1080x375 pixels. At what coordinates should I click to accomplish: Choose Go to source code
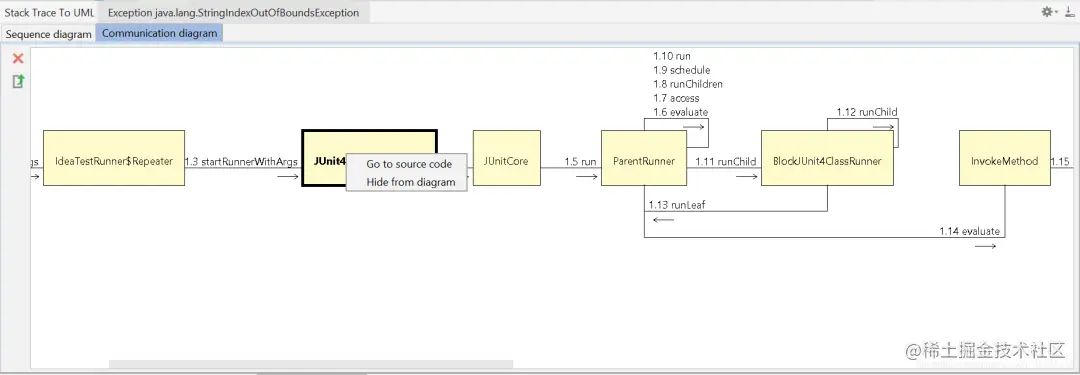point(409,164)
